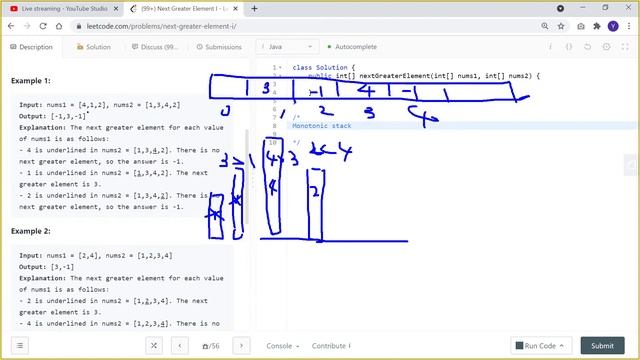Go to the browser home page icon
The height and width of the screenshot is (360, 640).
coord(59,26)
